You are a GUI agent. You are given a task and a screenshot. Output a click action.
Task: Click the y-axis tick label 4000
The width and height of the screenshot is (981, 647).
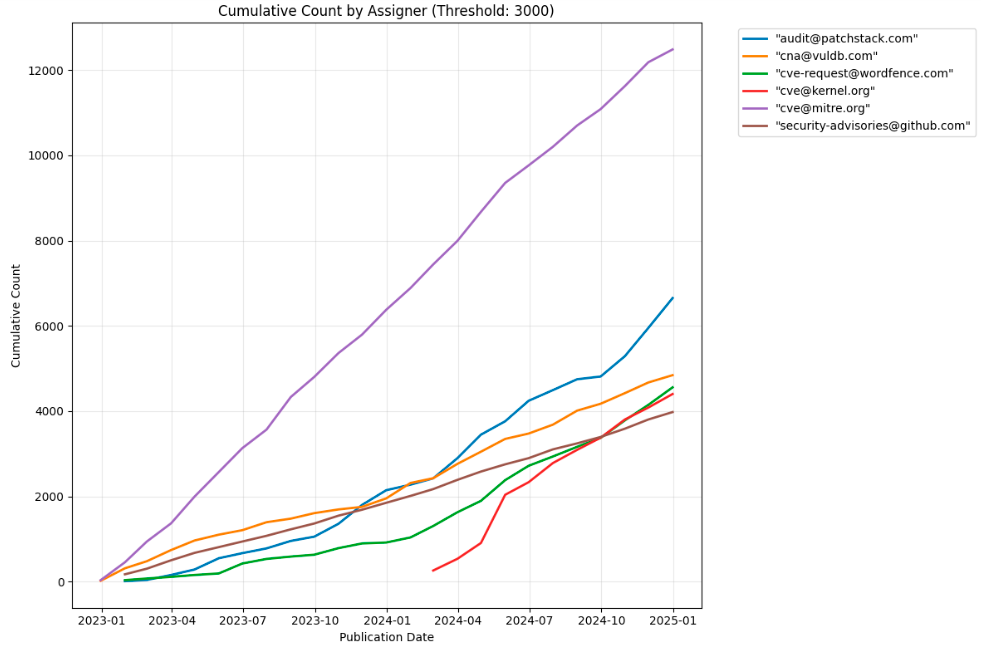[49, 412]
